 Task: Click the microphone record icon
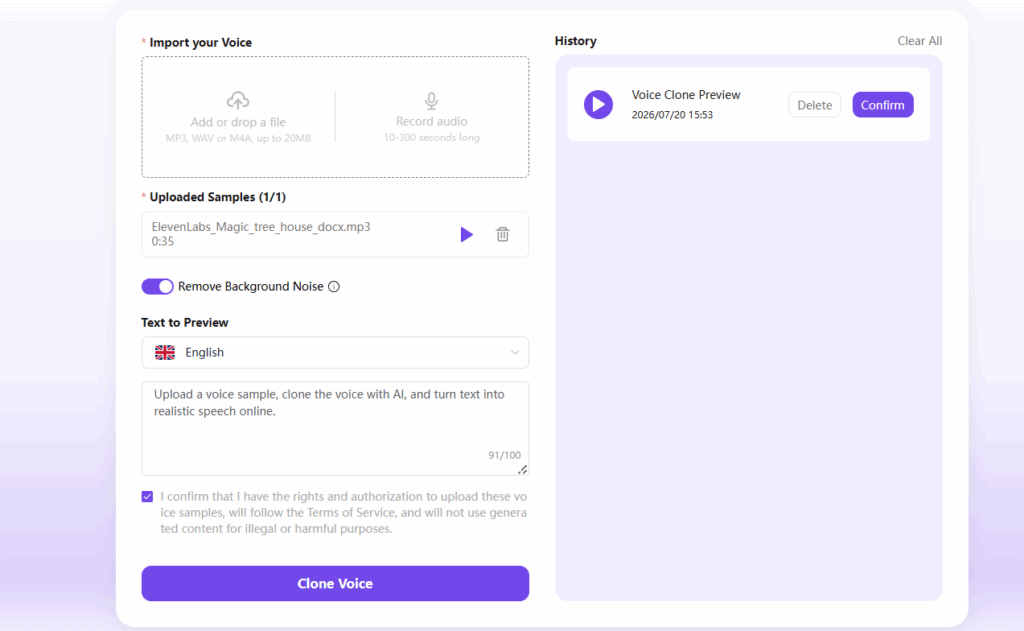[431, 101]
